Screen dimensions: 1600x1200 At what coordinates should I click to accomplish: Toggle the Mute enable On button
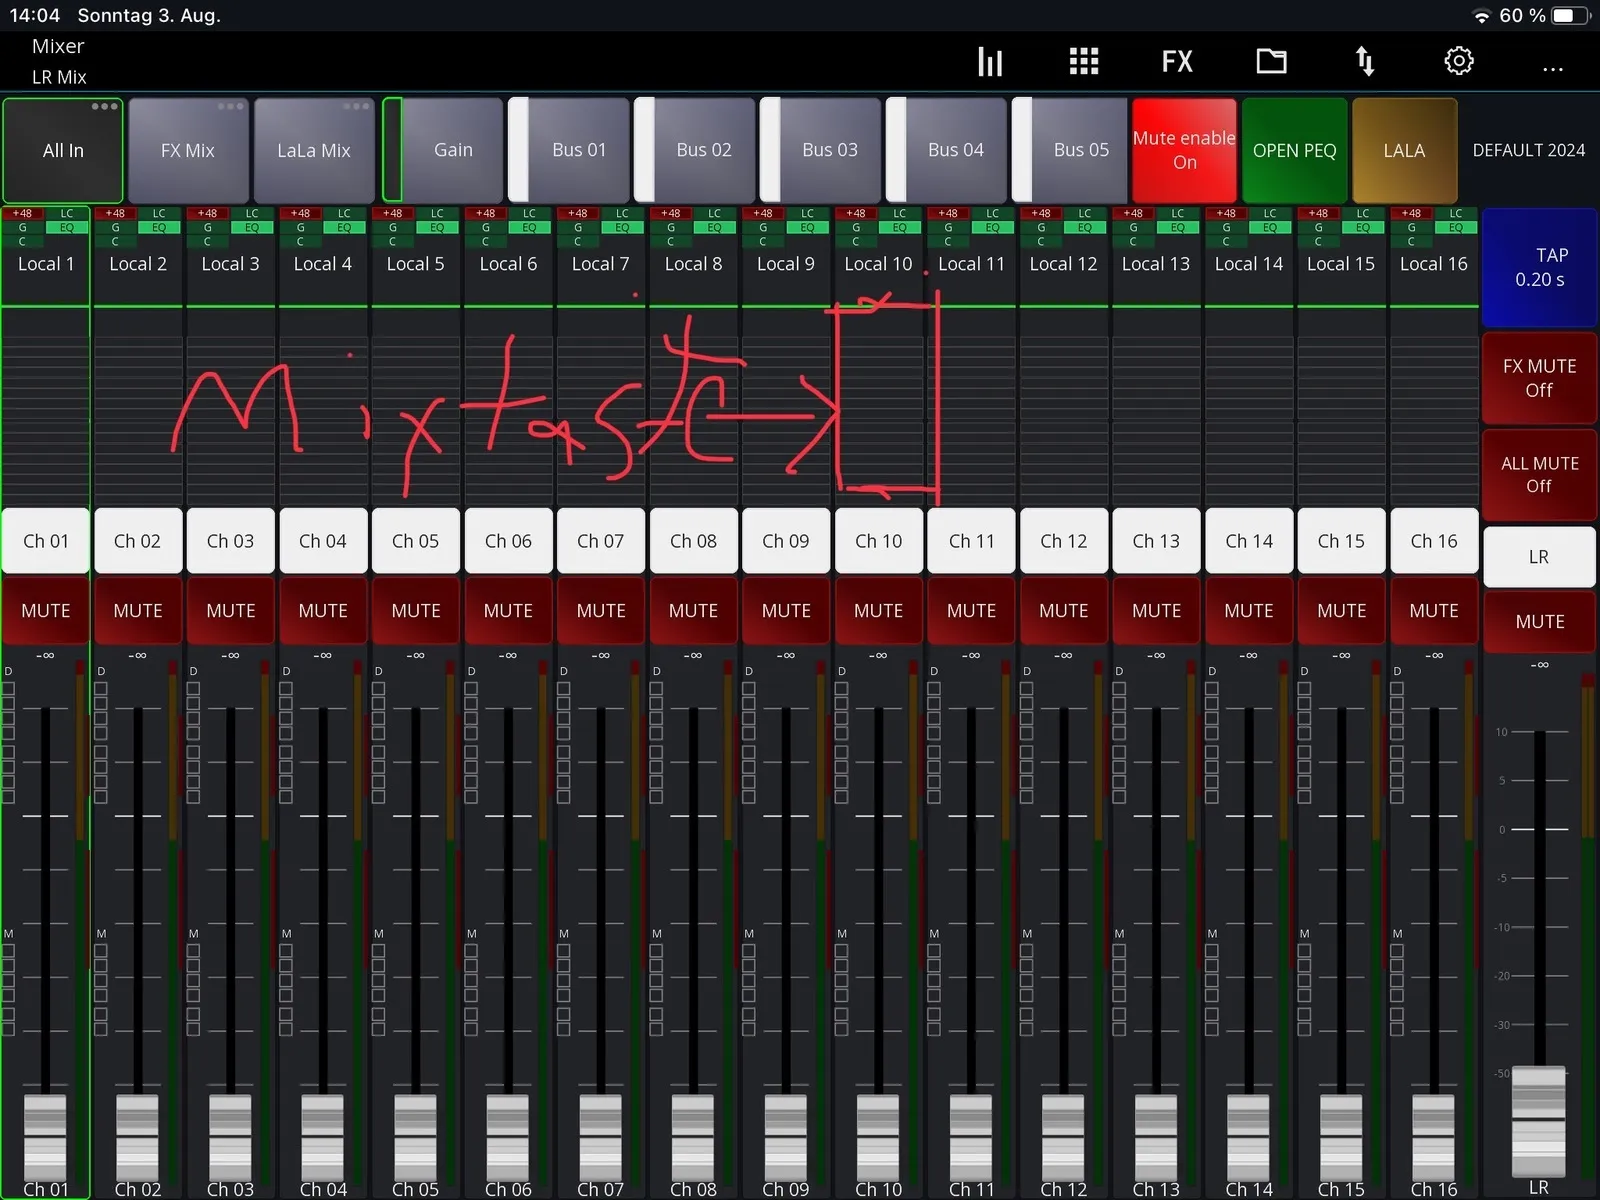(x=1184, y=150)
